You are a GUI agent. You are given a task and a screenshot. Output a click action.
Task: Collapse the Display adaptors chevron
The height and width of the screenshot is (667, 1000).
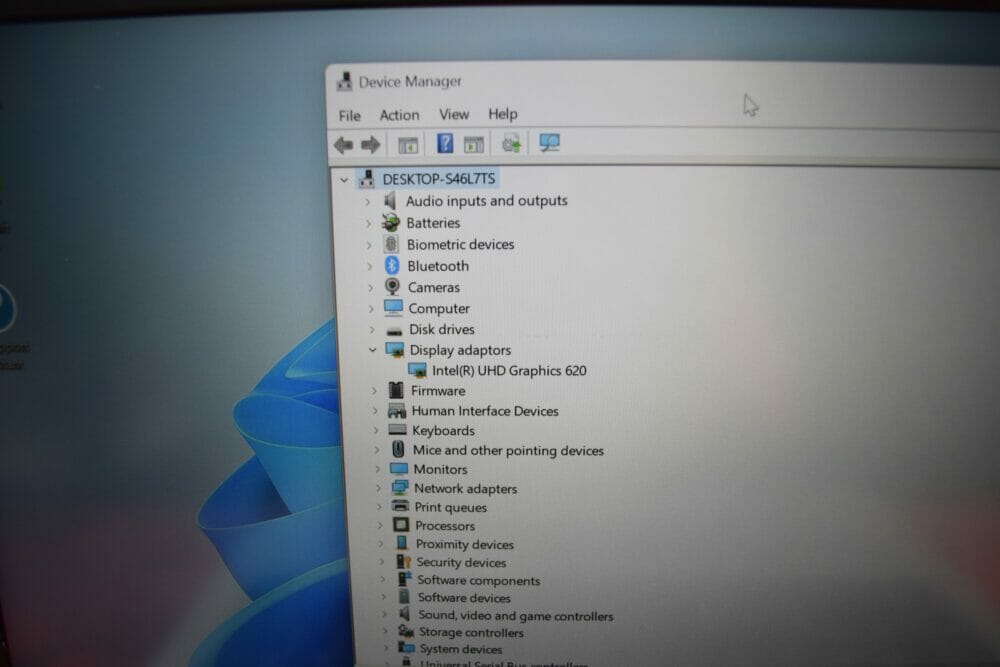372,350
